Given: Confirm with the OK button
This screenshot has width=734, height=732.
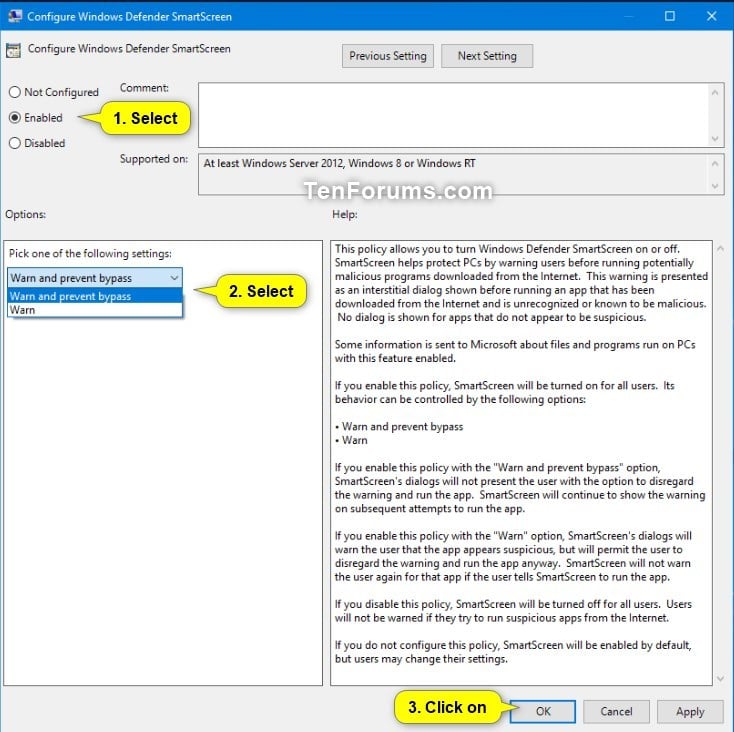Looking at the screenshot, I should 543,711.
